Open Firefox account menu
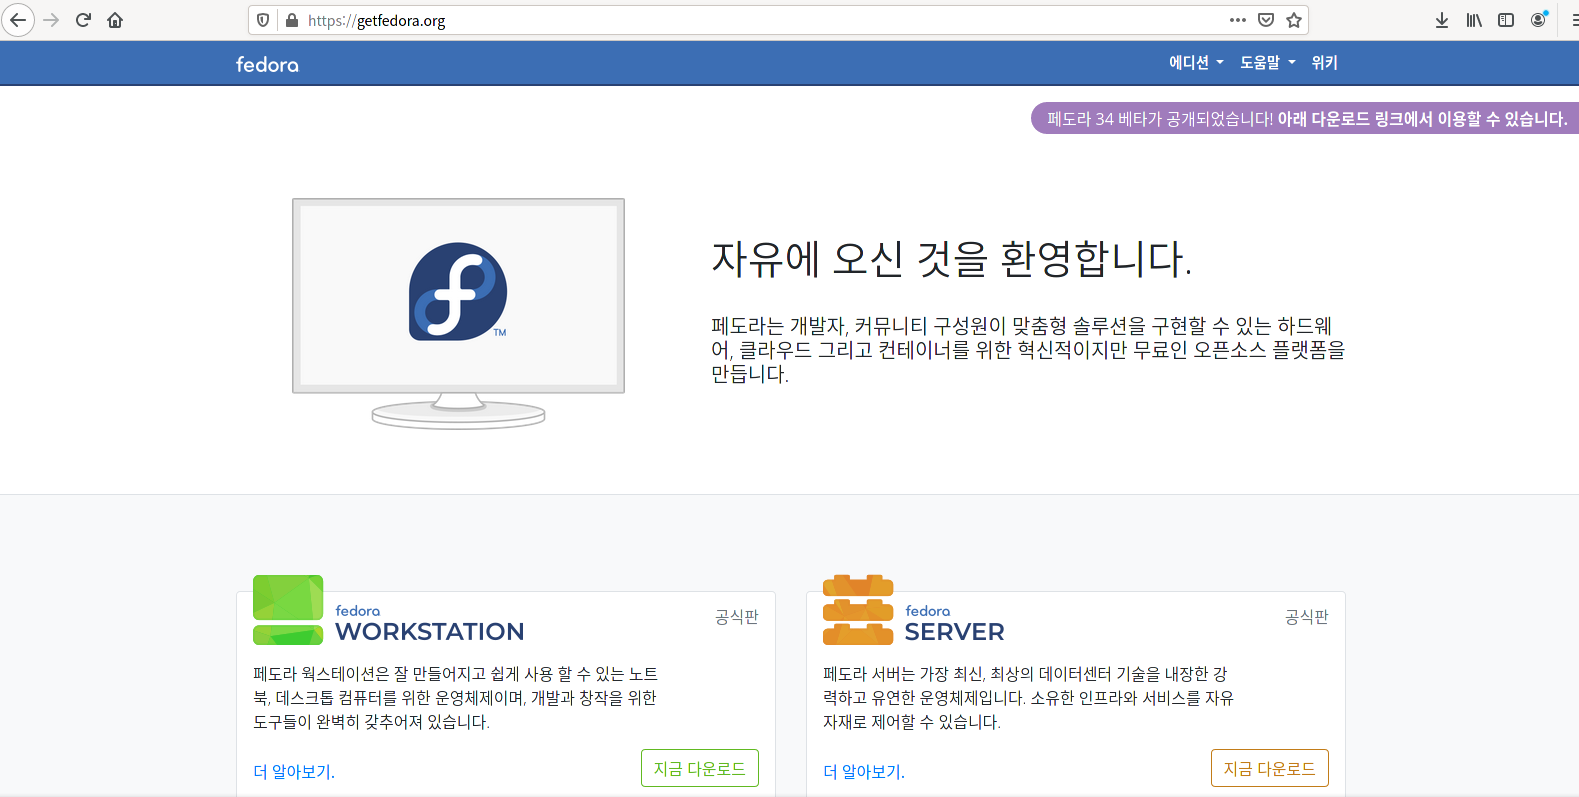 (x=1539, y=20)
